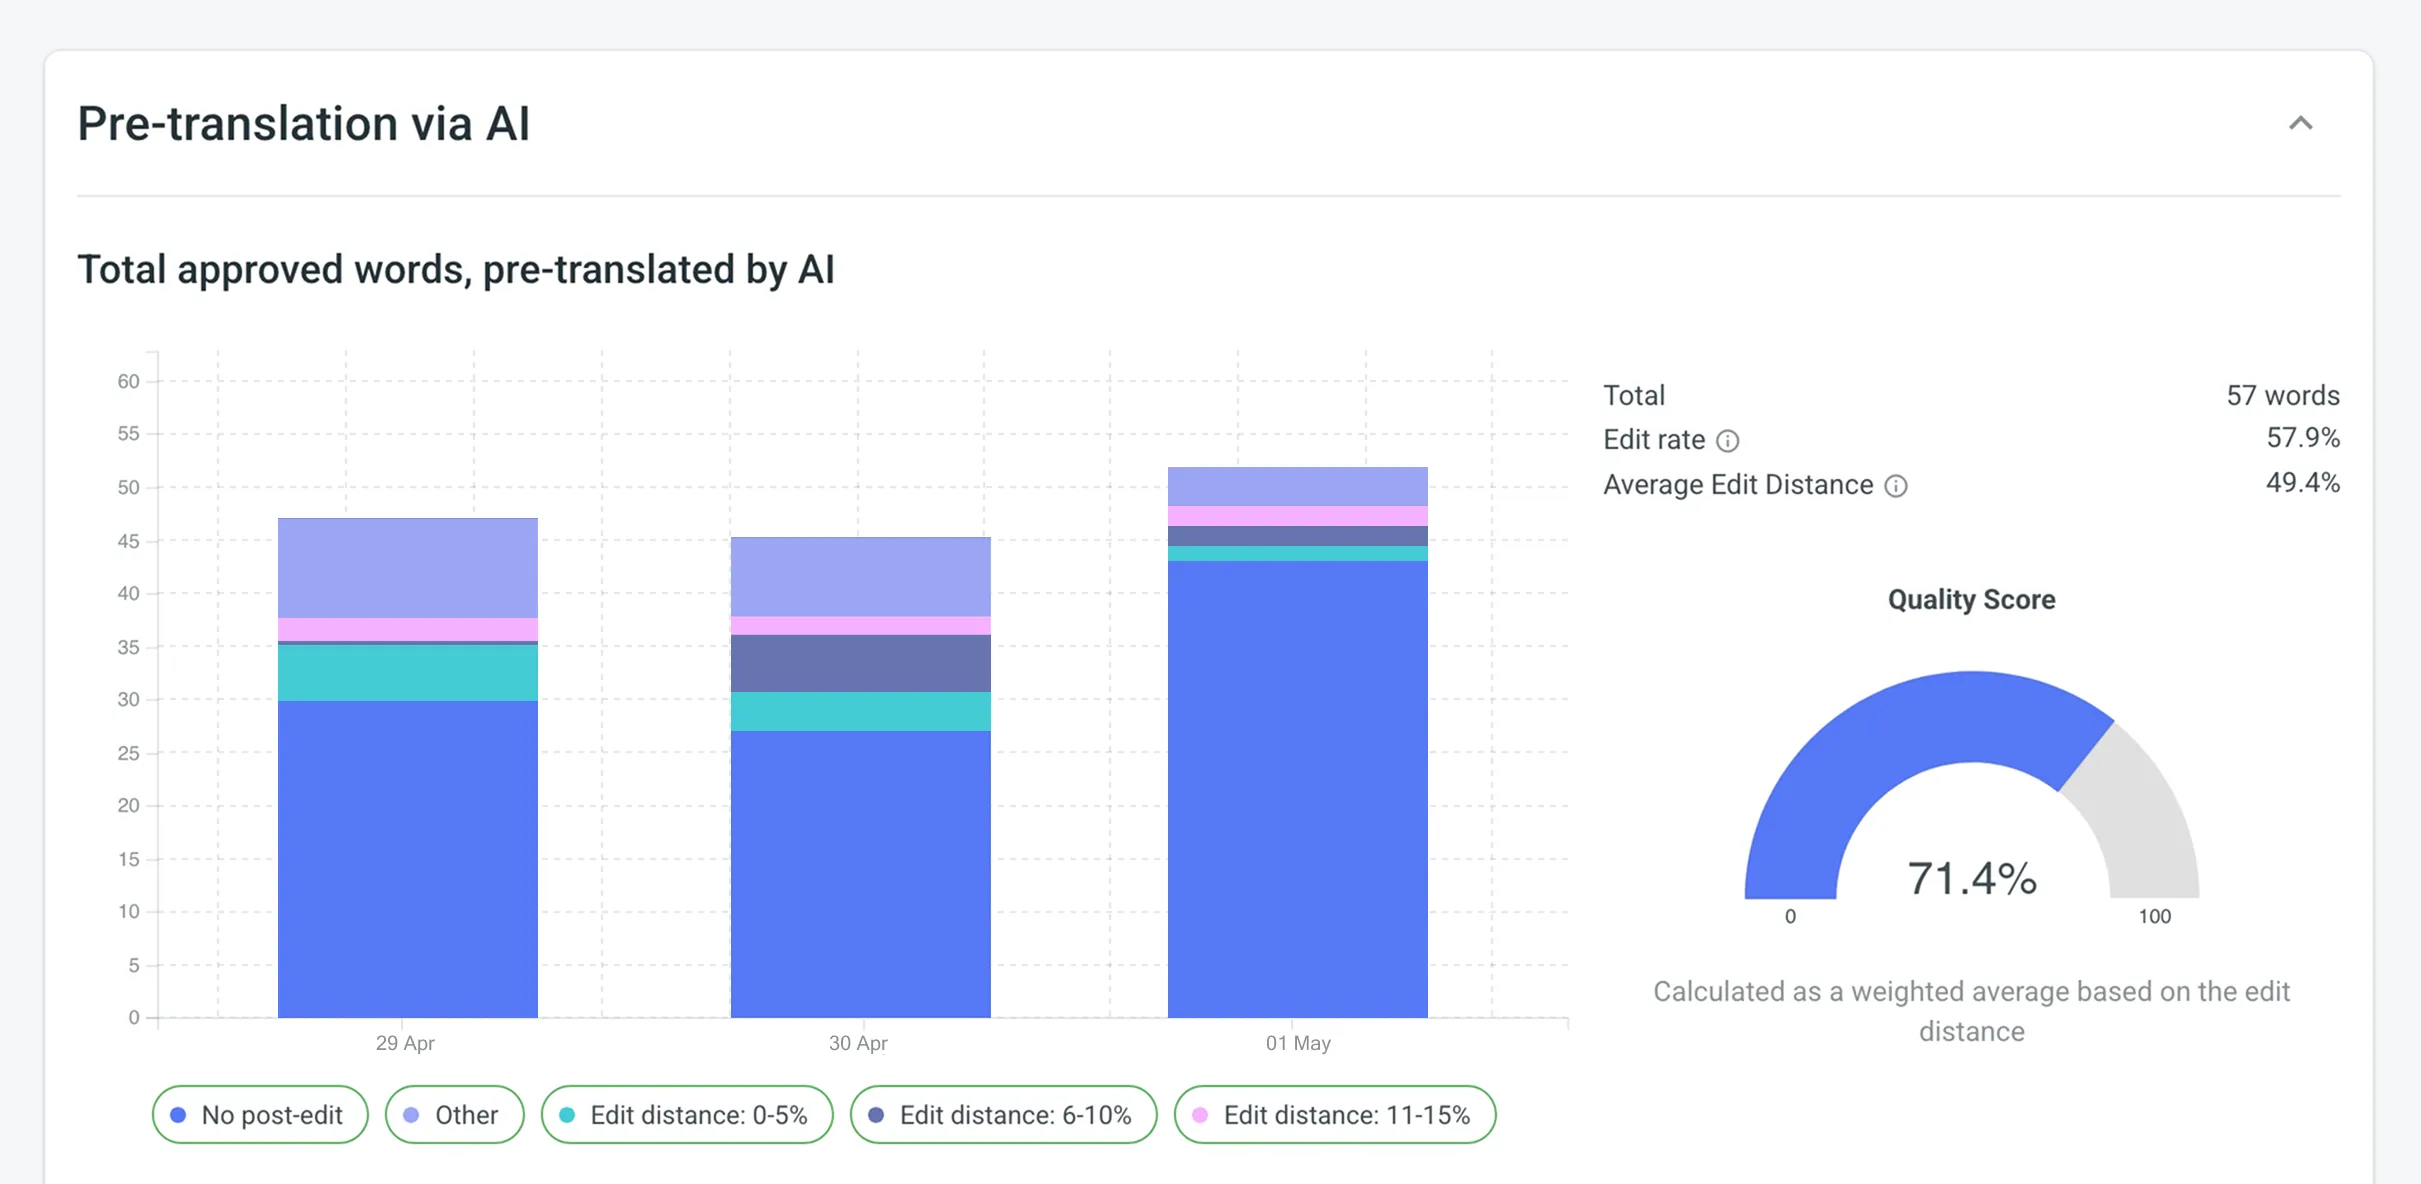Click 30 Apr Other top segment
The image size is (2421, 1184).
(860, 576)
